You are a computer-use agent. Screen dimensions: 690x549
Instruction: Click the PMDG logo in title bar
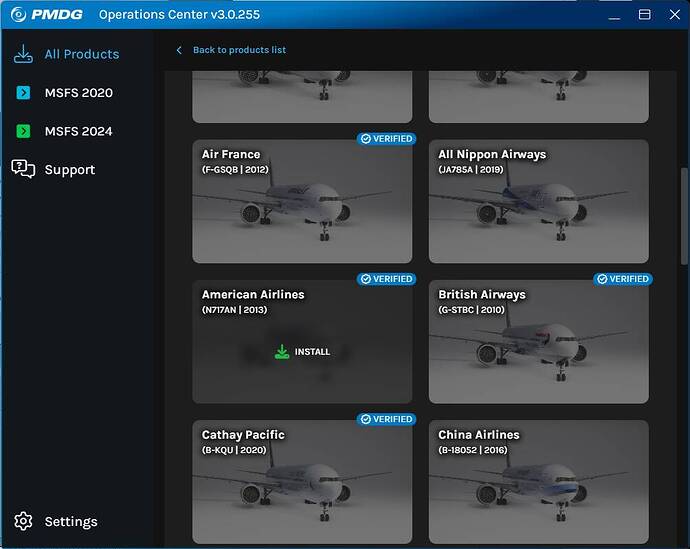pyautogui.click(x=47, y=15)
